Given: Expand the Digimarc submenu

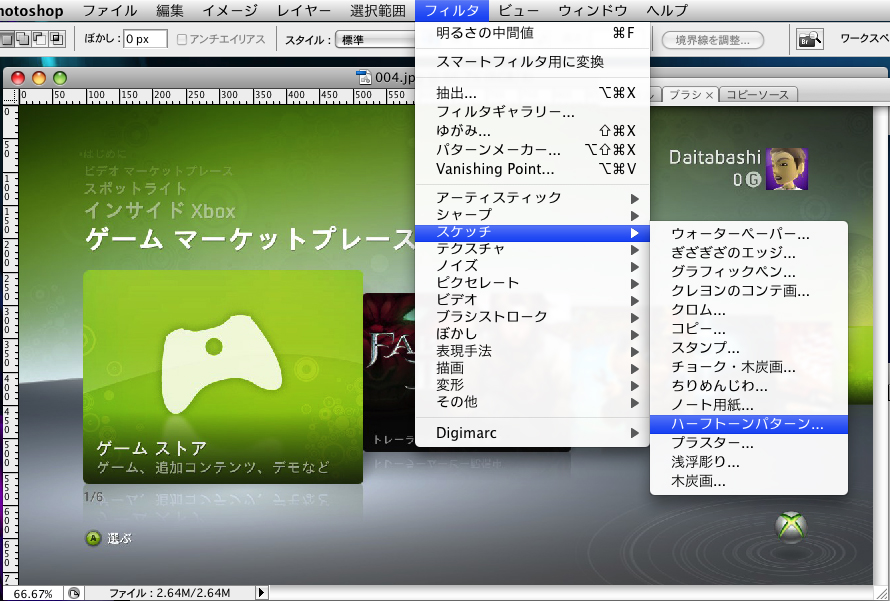Looking at the screenshot, I should pyautogui.click(x=532, y=433).
